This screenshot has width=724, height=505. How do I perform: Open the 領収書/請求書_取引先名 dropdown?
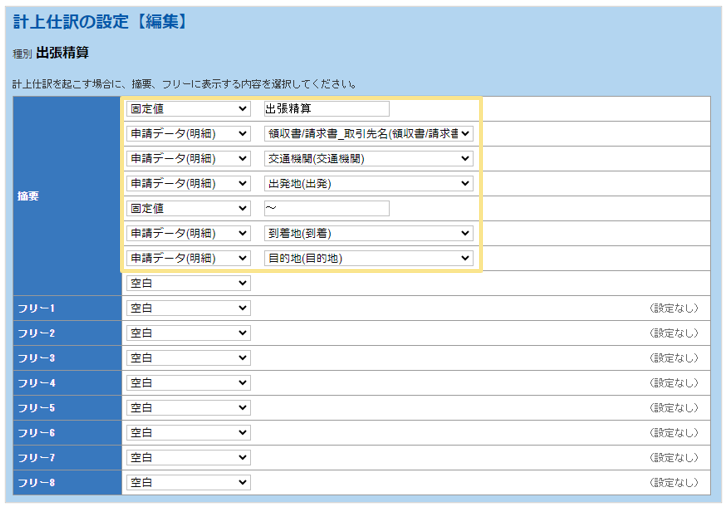[x=368, y=133]
